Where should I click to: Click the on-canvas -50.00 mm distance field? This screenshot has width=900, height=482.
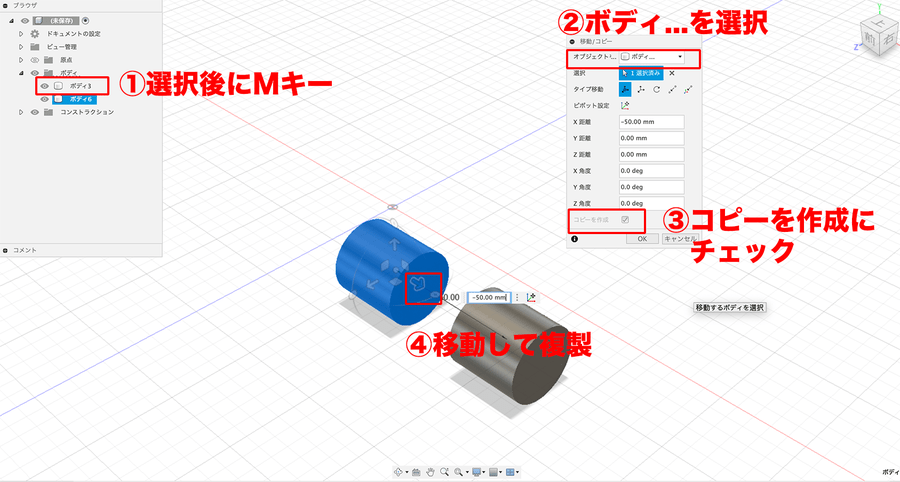pos(488,297)
